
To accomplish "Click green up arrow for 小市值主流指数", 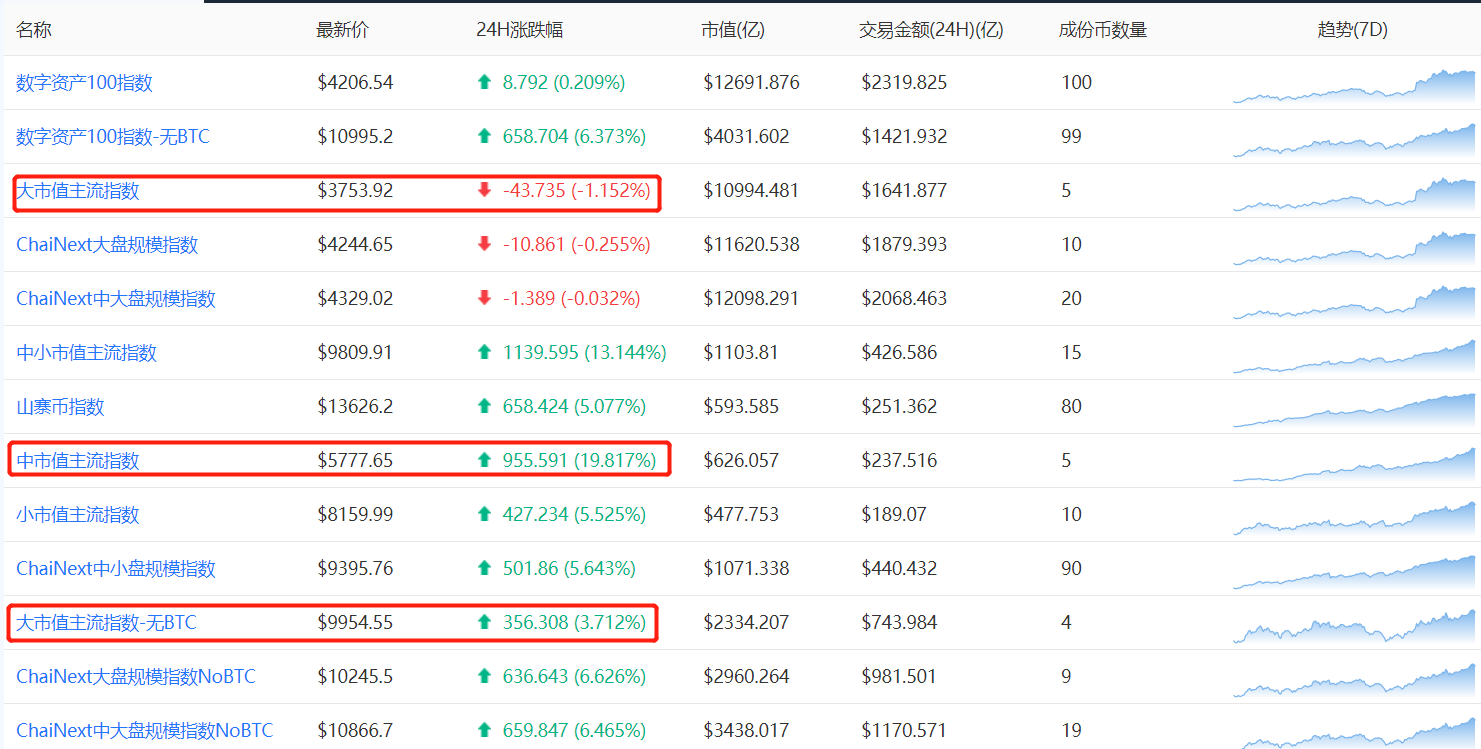I will [x=485, y=515].
